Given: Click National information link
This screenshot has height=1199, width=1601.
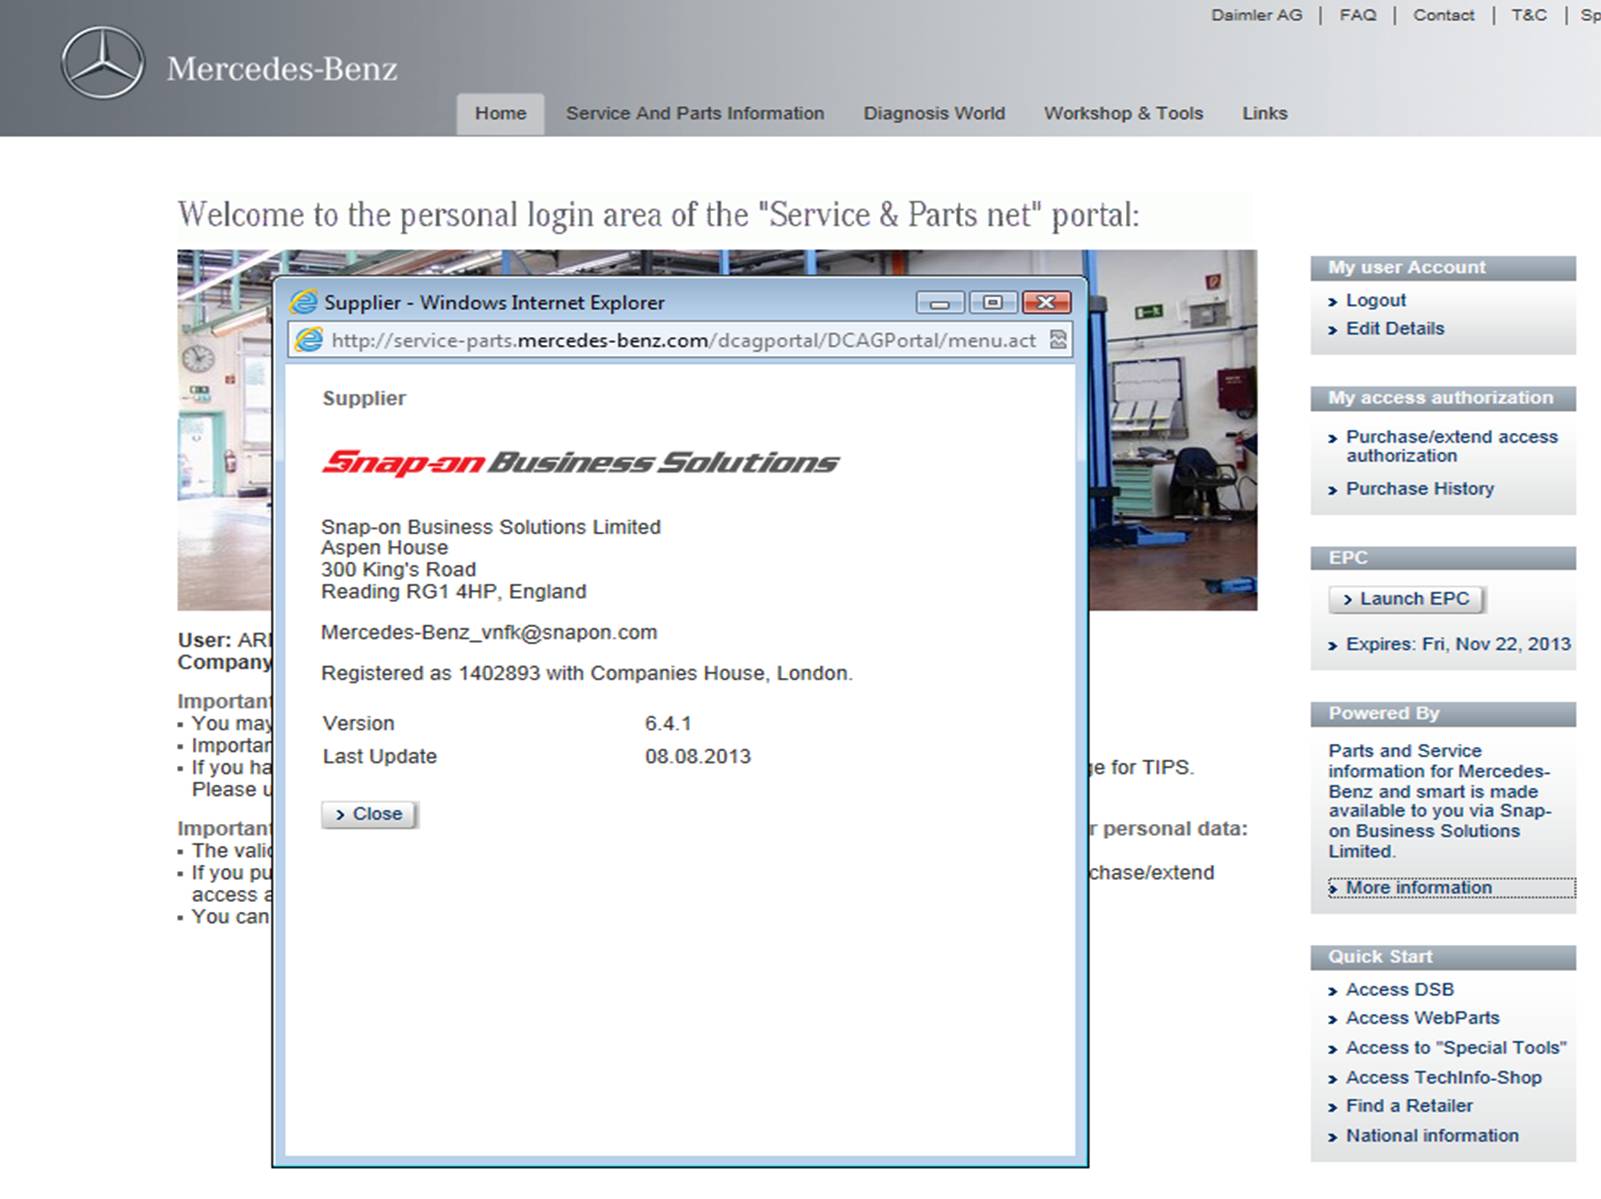Looking at the screenshot, I should point(1432,1135).
